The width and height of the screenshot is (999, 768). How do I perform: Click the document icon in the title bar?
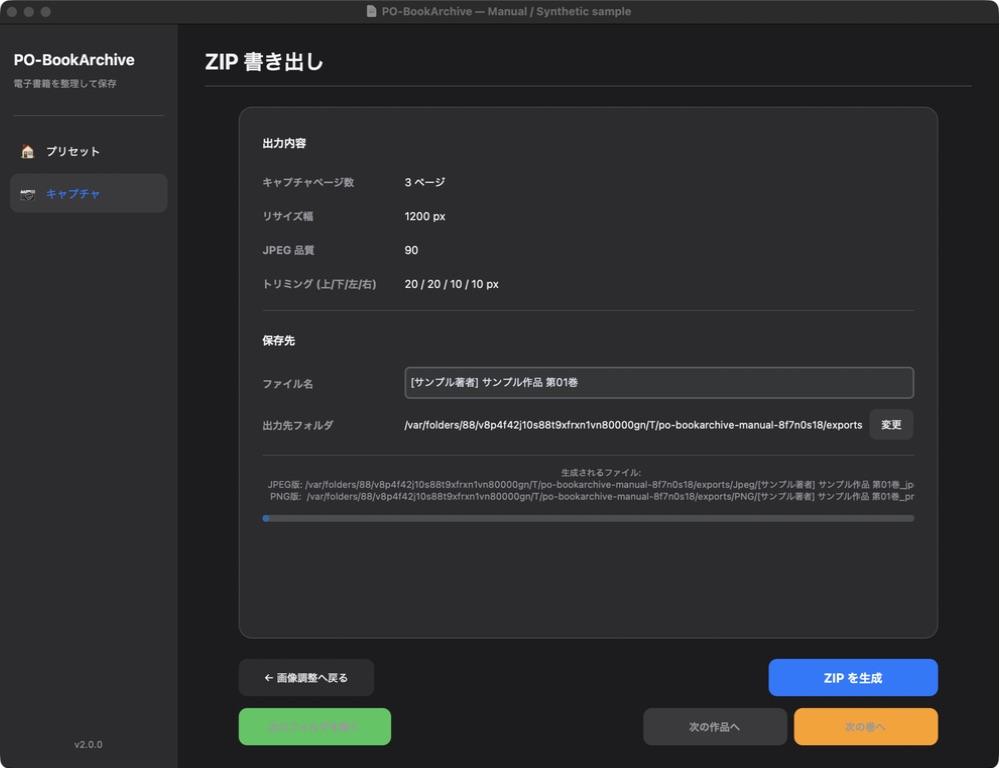point(371,11)
